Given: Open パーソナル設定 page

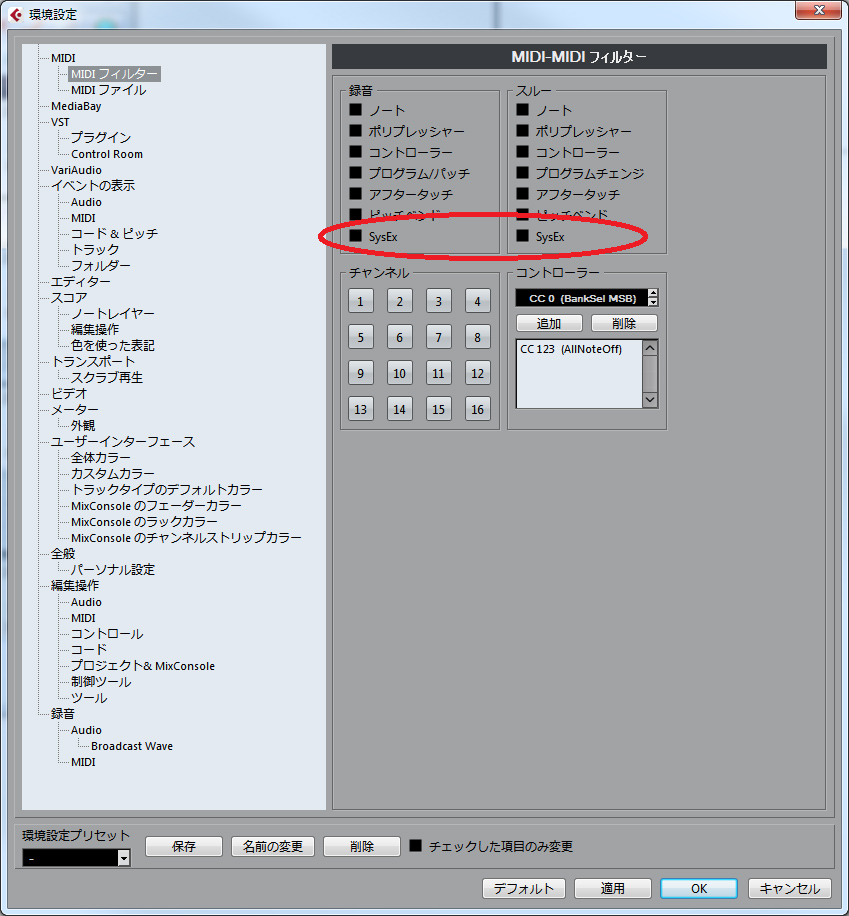Looking at the screenshot, I should pos(113,570).
